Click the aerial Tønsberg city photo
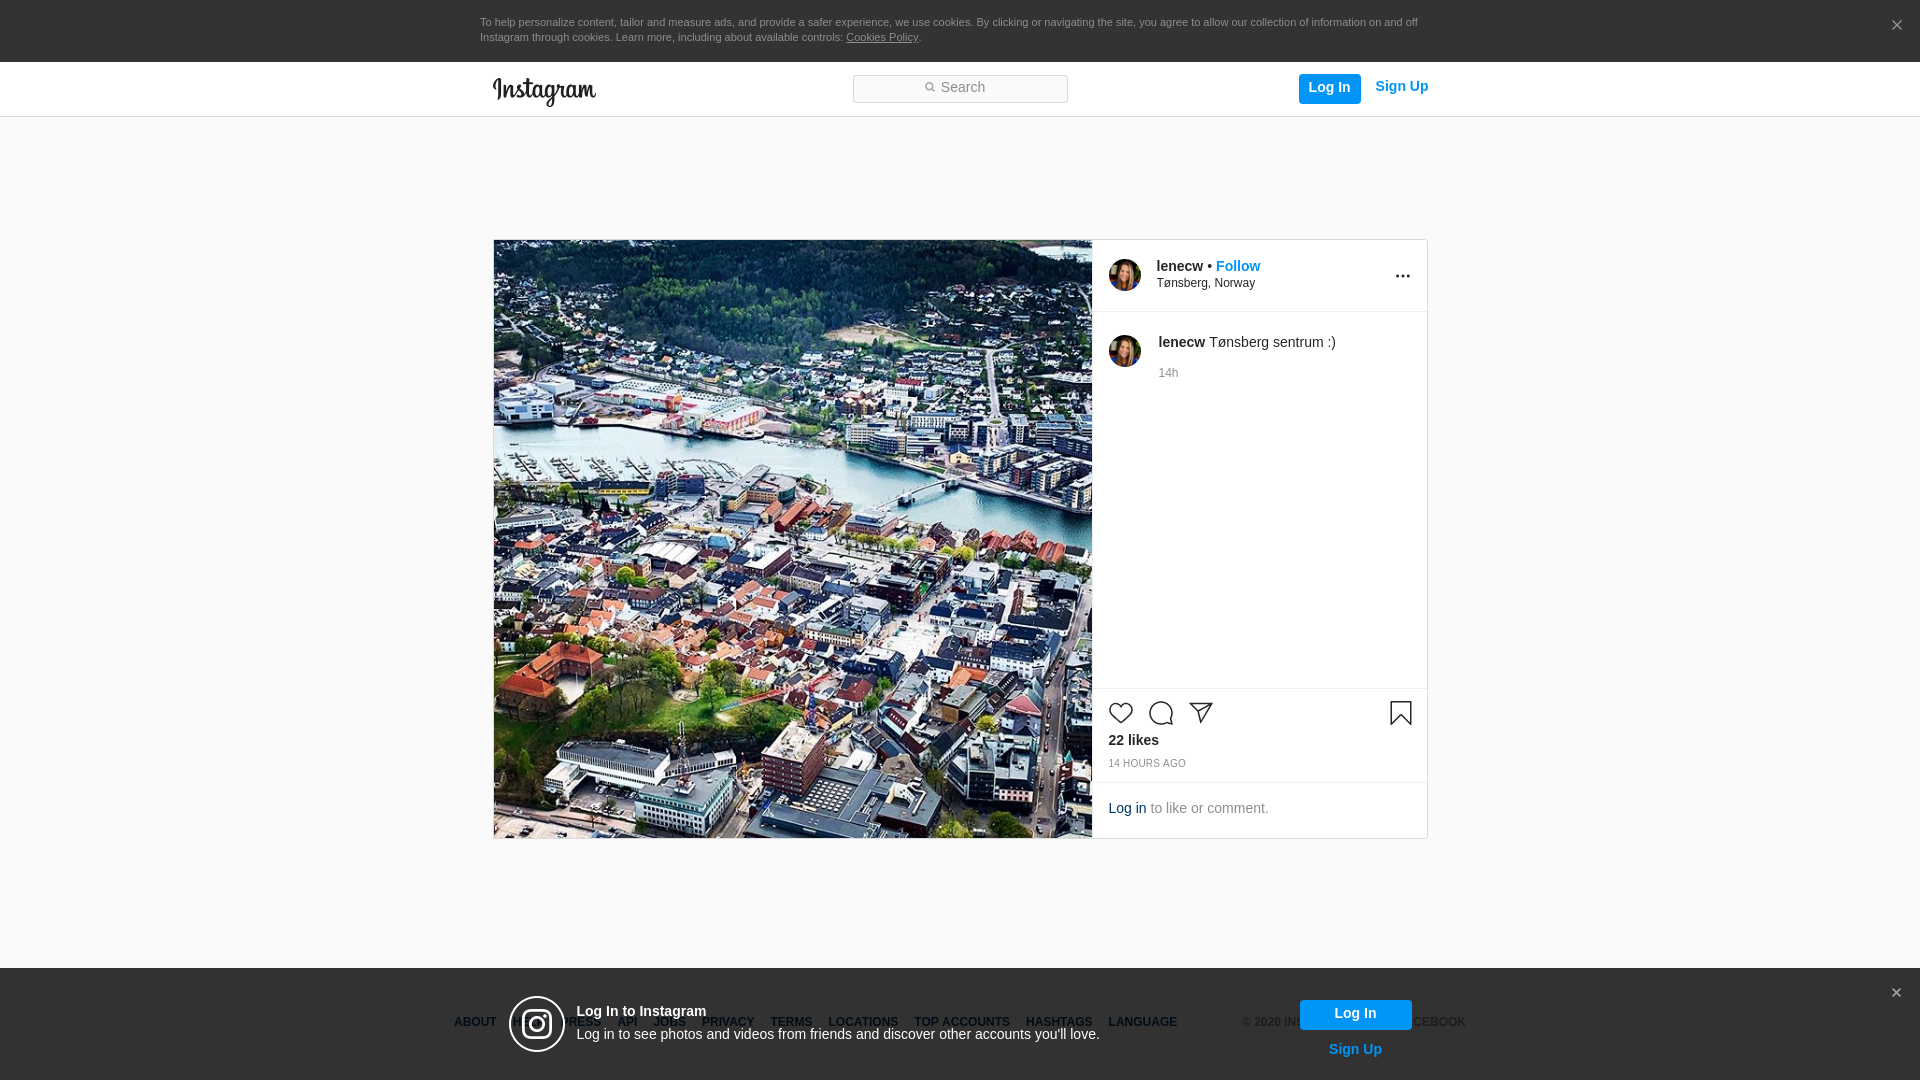 [x=792, y=538]
